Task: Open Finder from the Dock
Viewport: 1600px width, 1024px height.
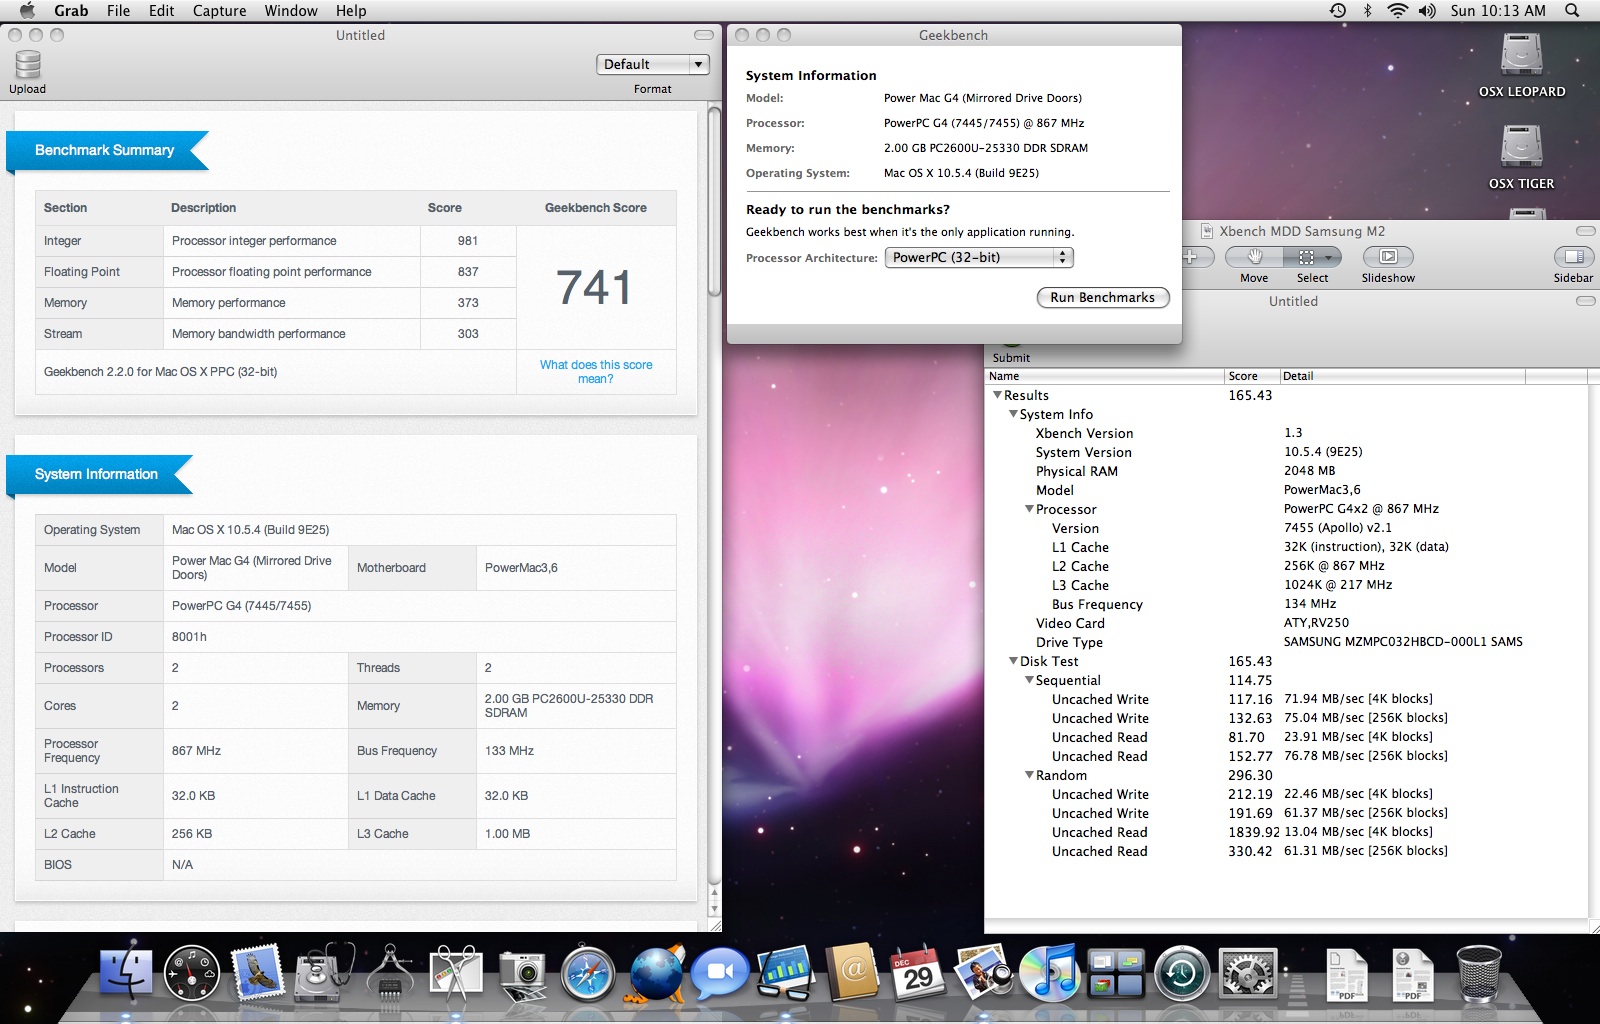Action: tap(125, 973)
